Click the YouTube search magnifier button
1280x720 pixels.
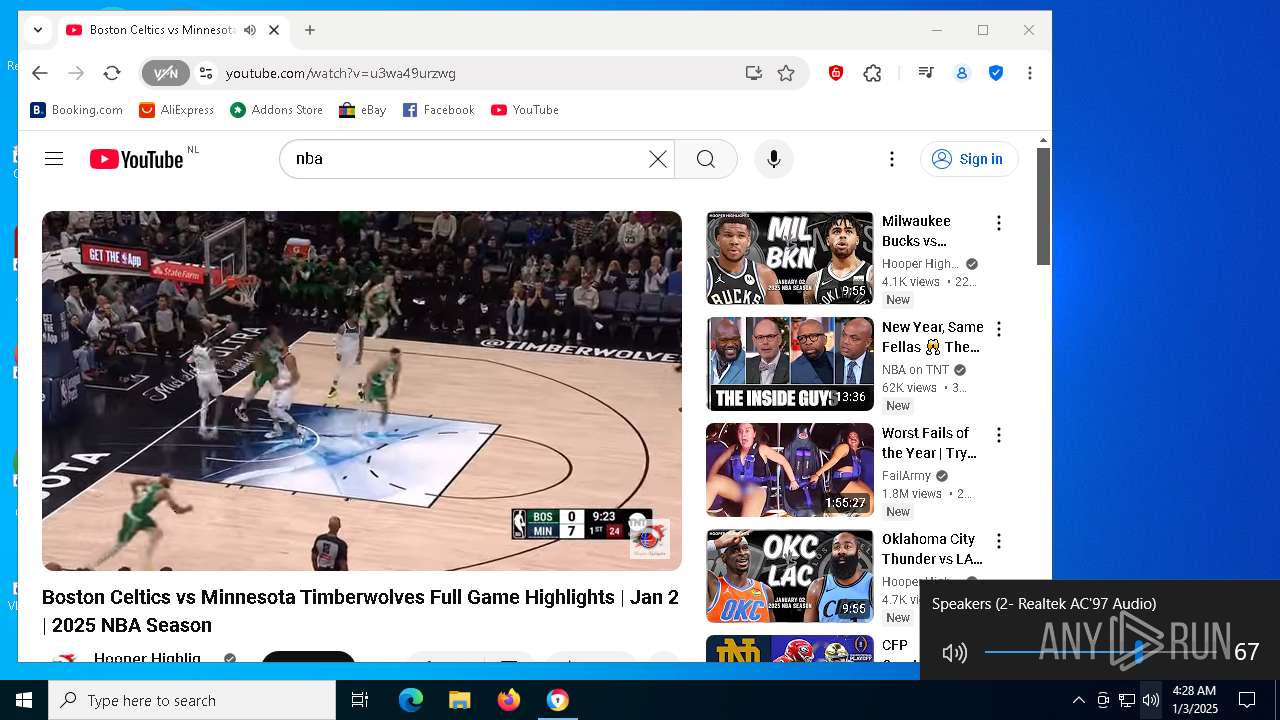706,159
